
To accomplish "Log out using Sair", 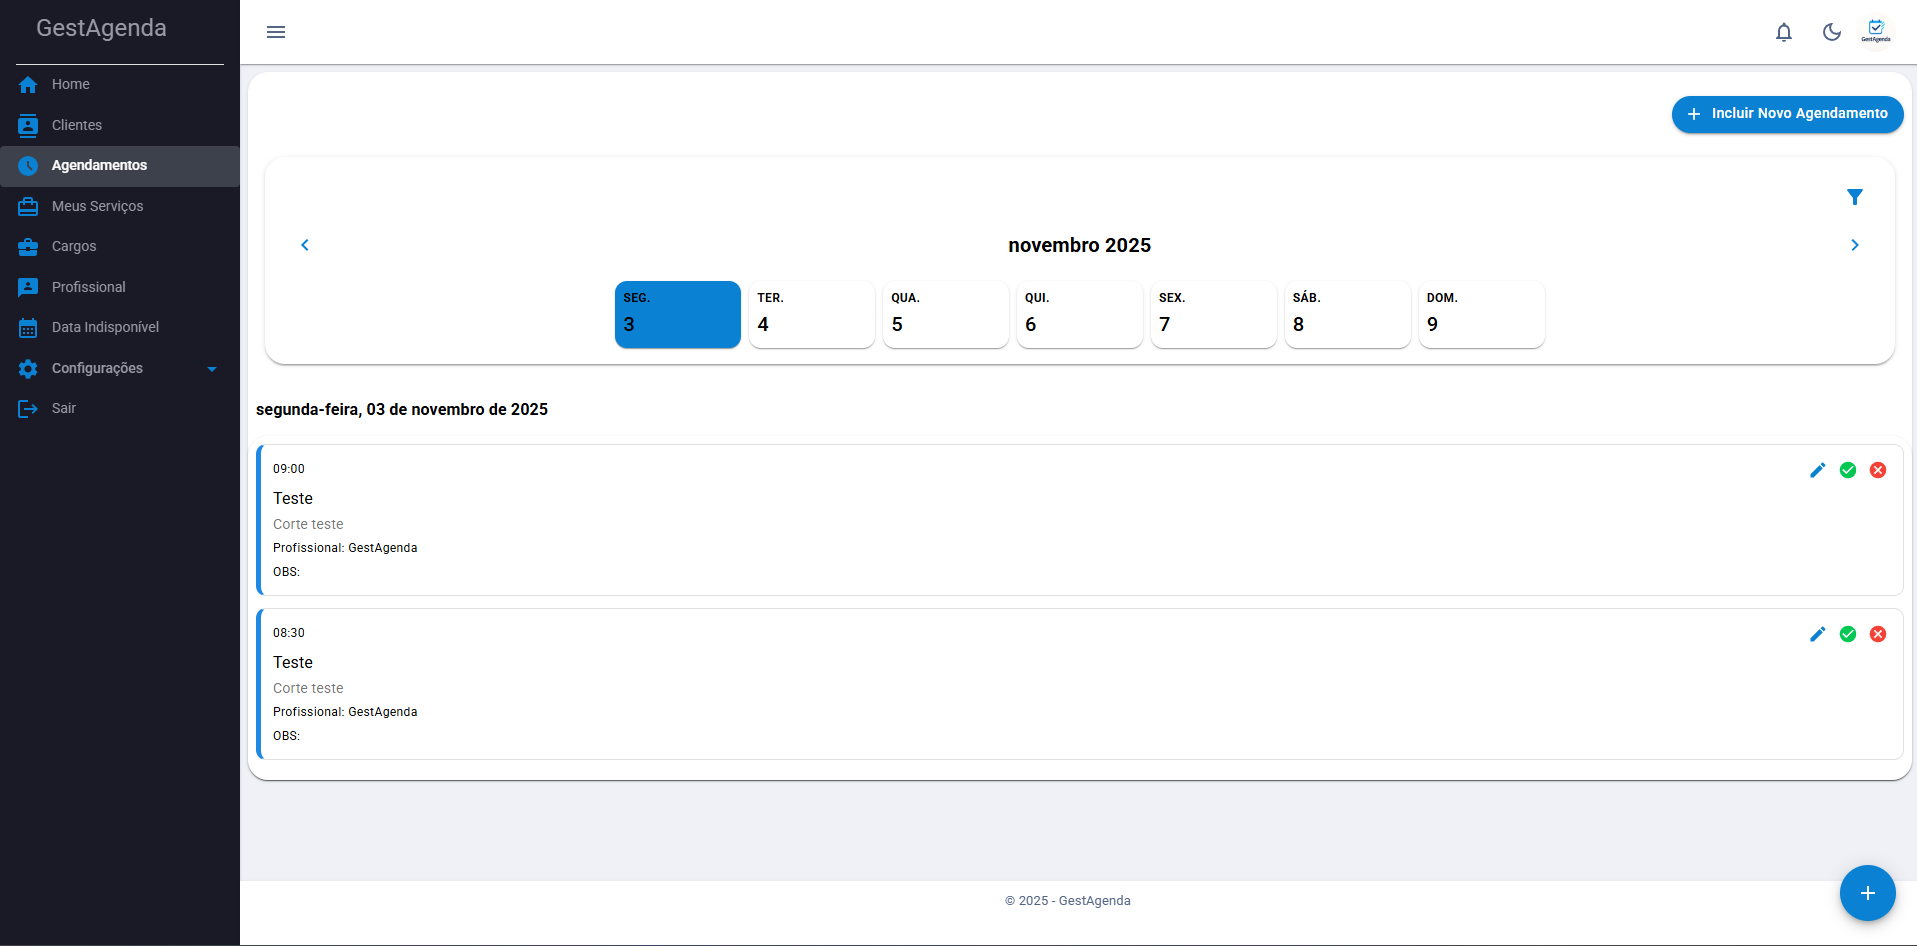I will [x=63, y=408].
